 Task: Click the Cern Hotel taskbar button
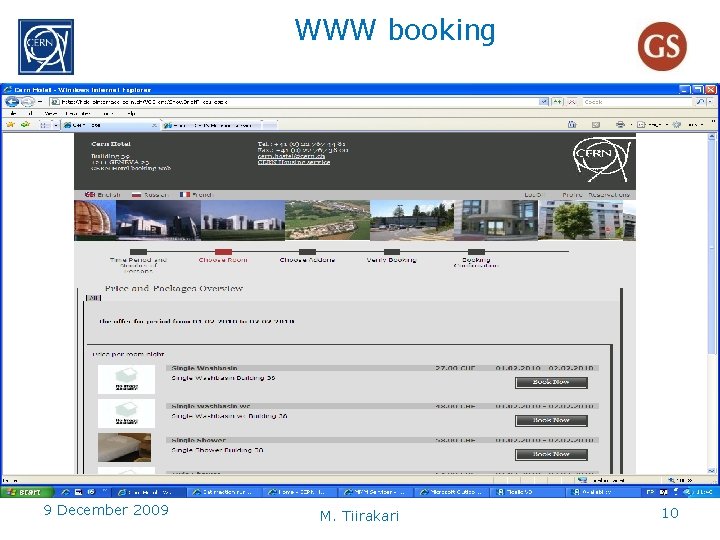tap(150, 492)
